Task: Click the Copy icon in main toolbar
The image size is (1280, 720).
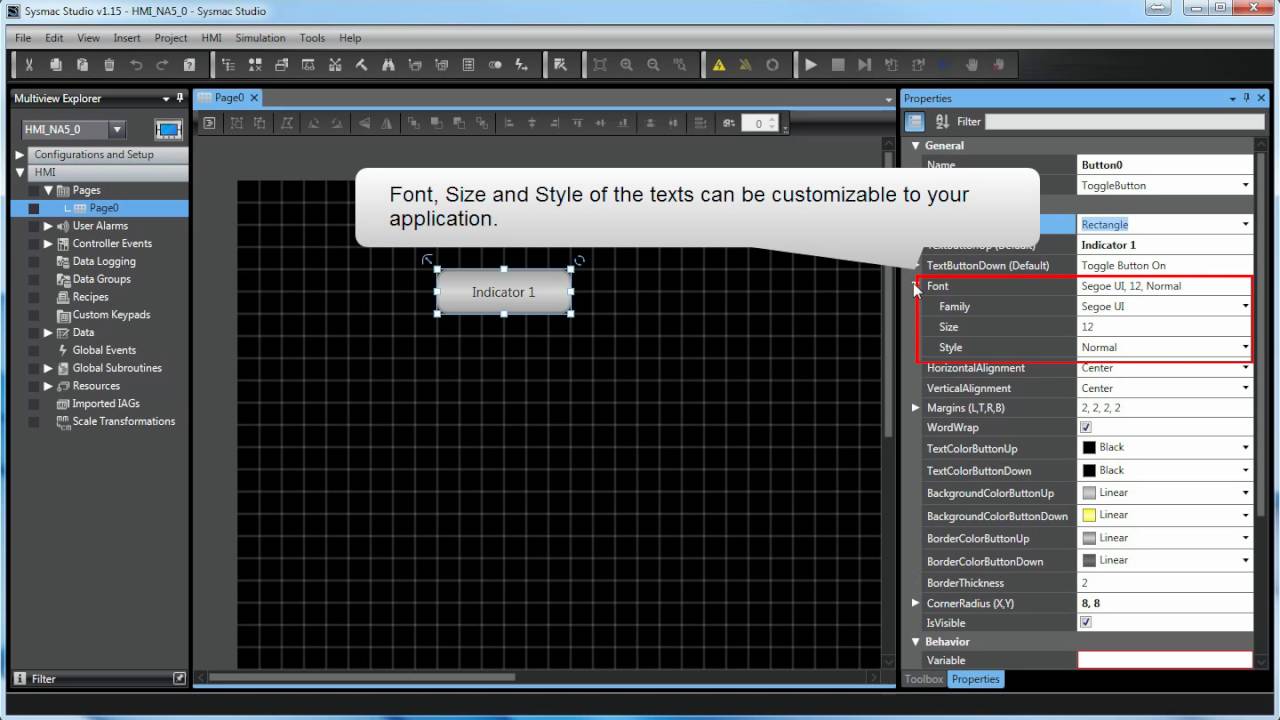Action: [x=56, y=65]
